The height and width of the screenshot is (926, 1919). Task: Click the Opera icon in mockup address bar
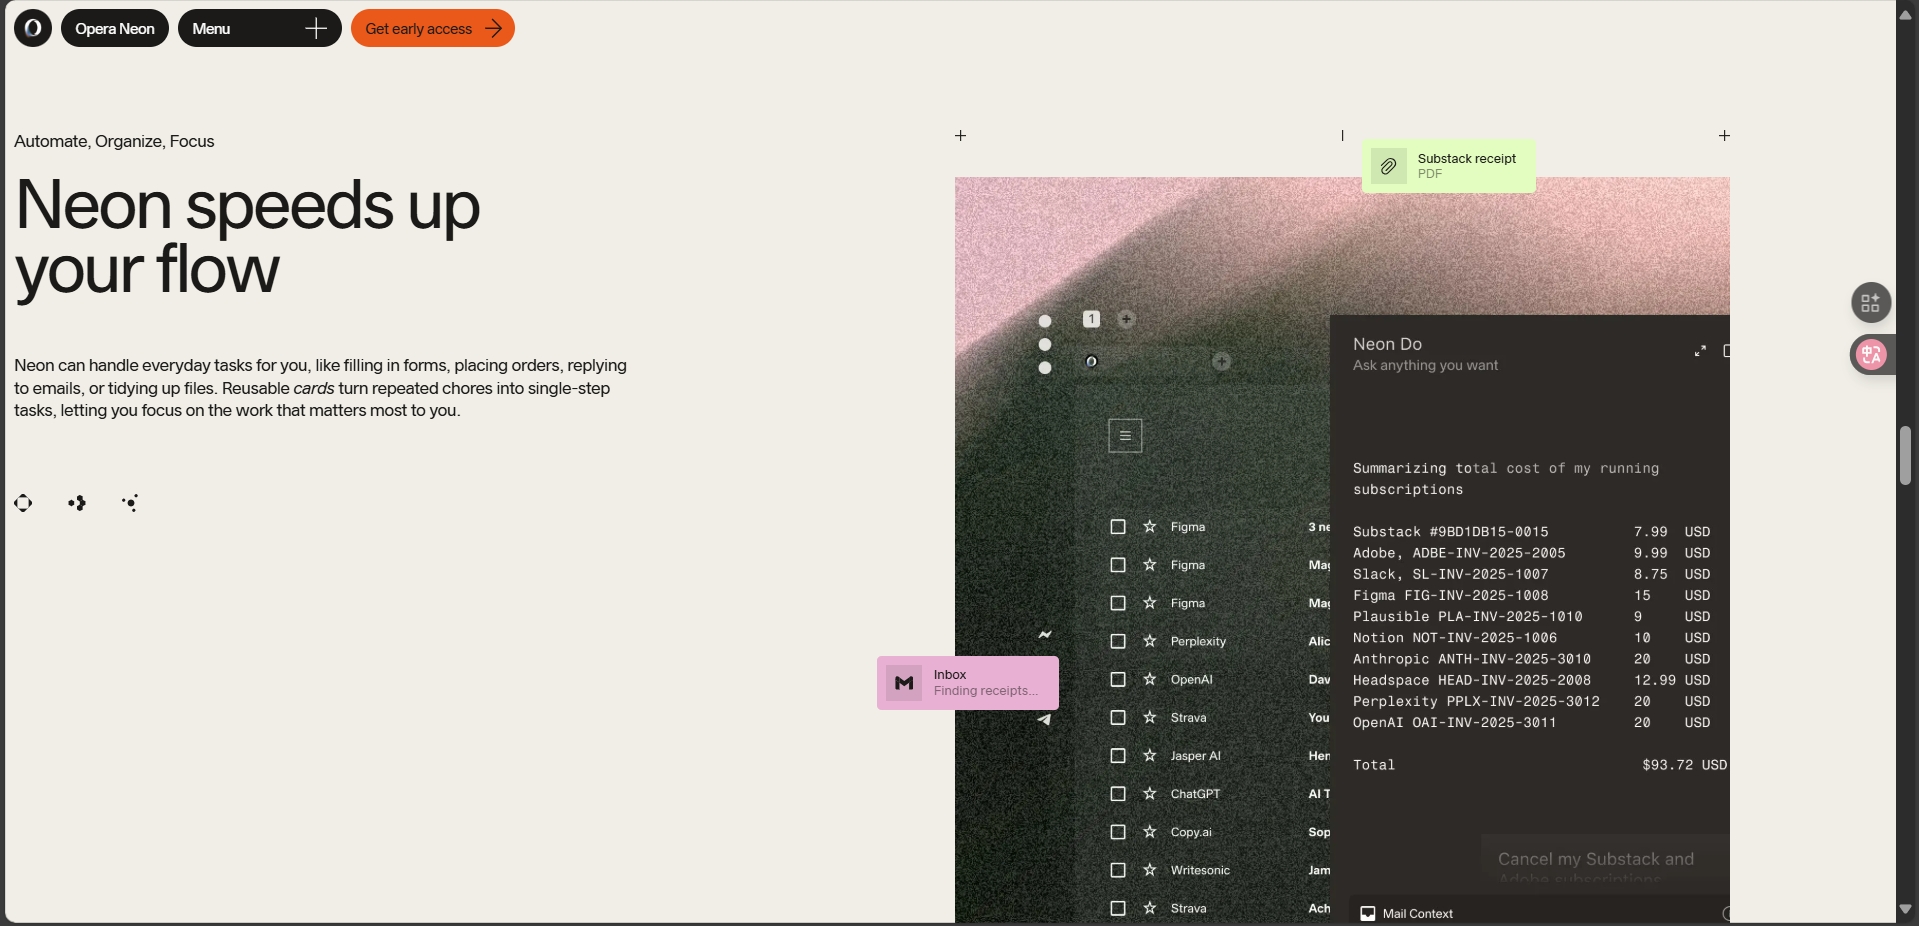coord(1091,362)
